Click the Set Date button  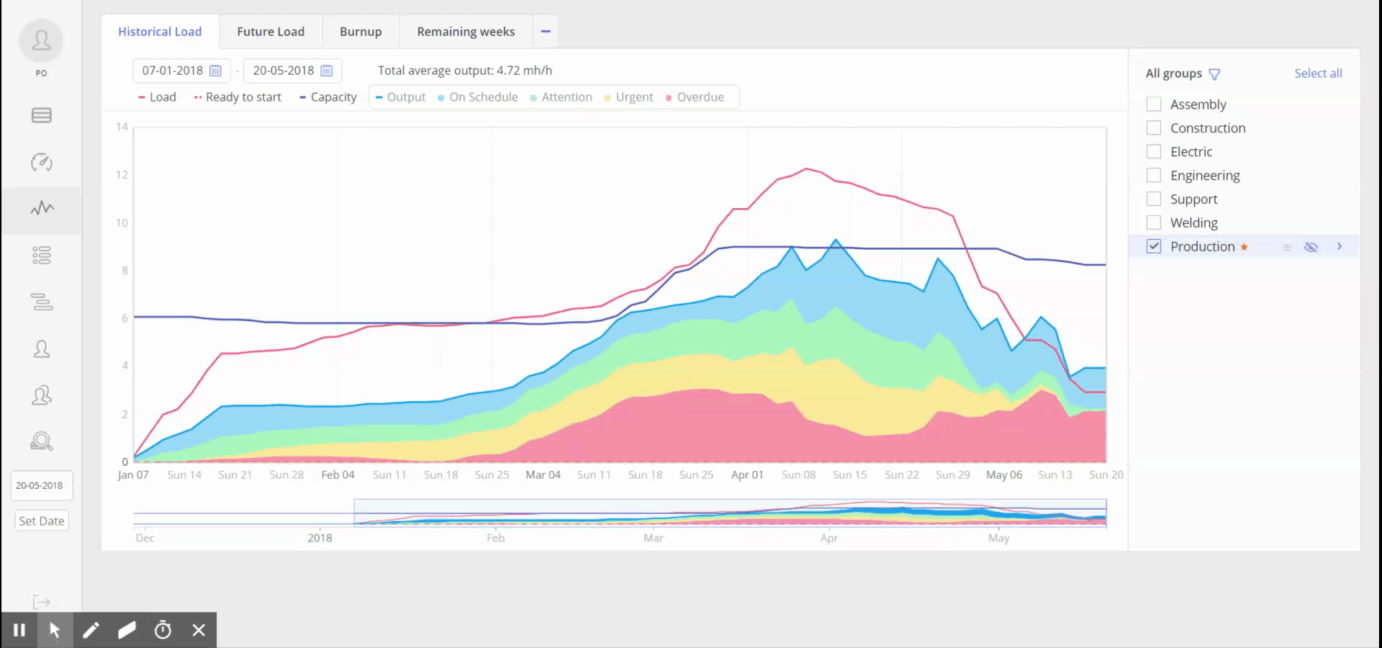tap(41, 521)
